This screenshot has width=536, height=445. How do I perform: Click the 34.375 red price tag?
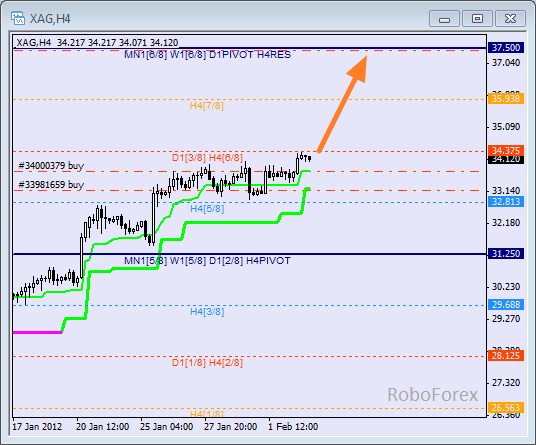[506, 150]
